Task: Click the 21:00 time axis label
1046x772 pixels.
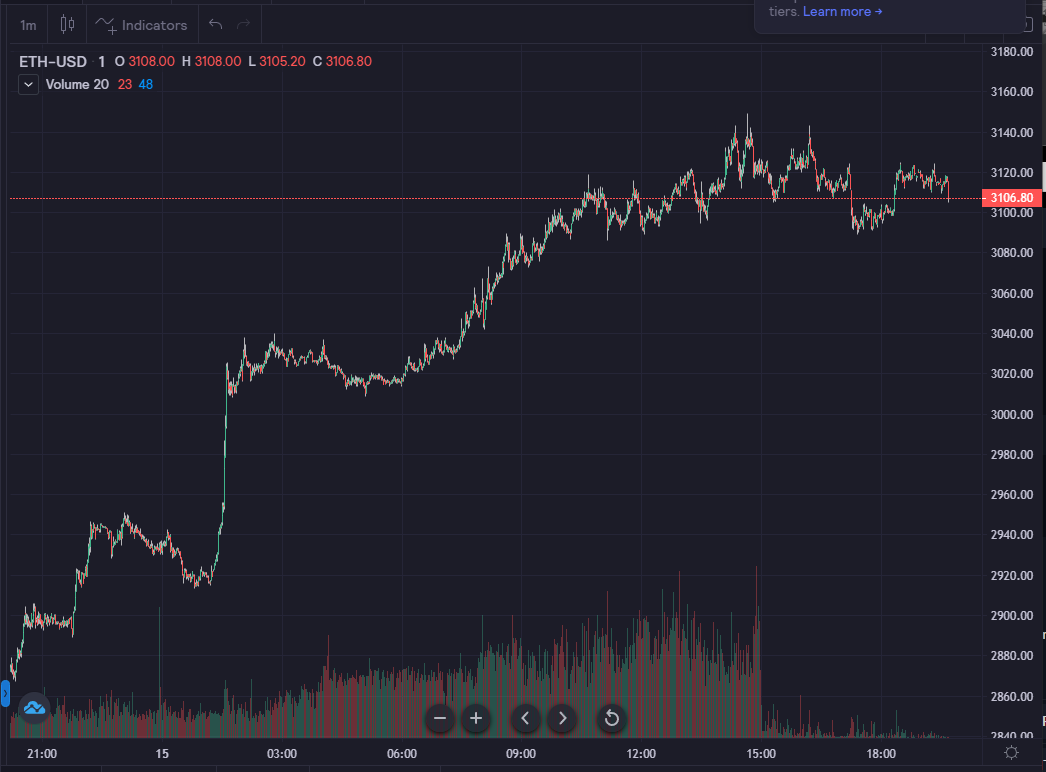Action: [x=42, y=753]
